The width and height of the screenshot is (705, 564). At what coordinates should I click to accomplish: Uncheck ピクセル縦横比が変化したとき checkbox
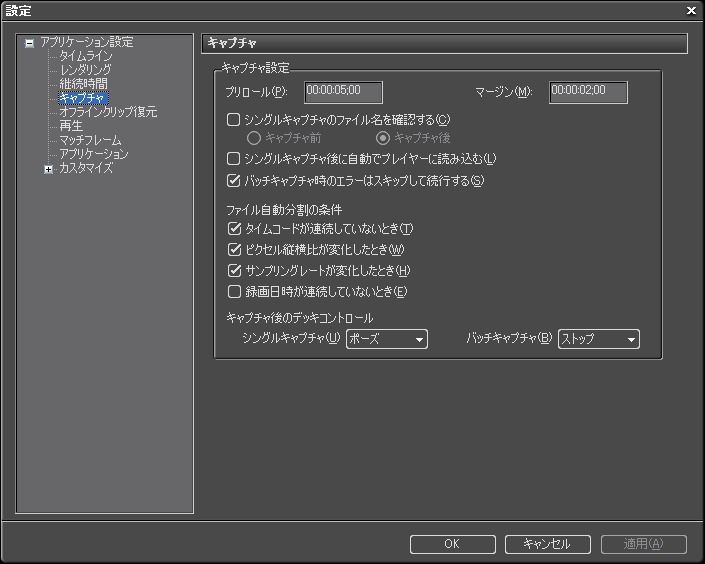pos(234,249)
